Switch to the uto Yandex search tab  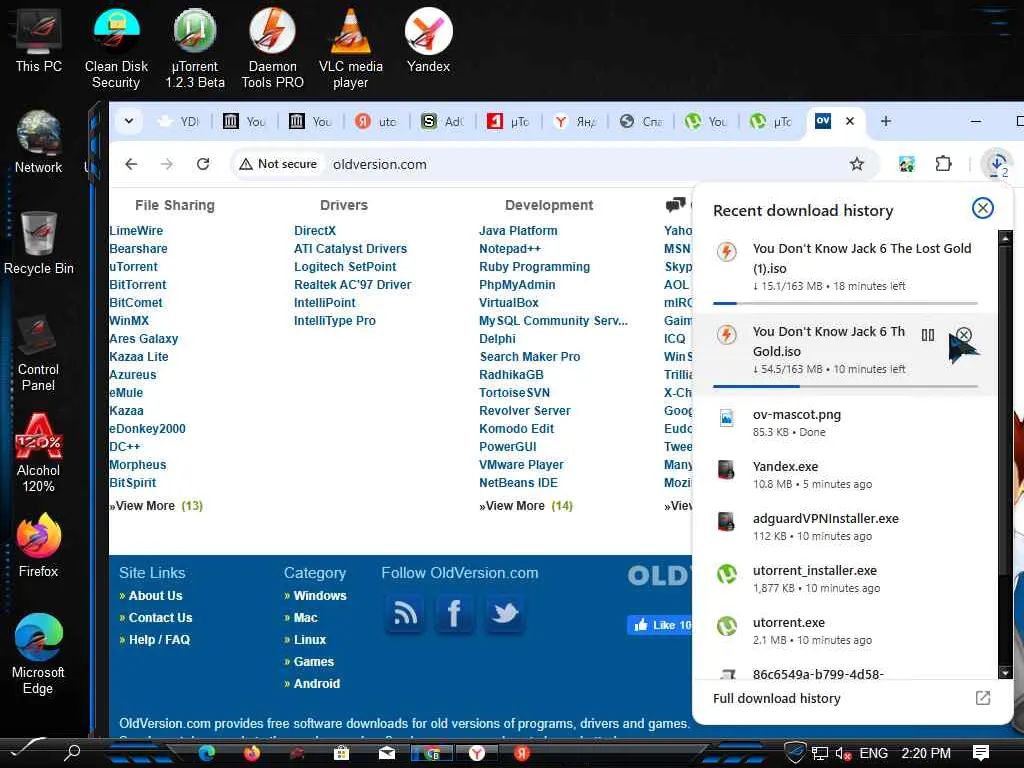point(376,121)
